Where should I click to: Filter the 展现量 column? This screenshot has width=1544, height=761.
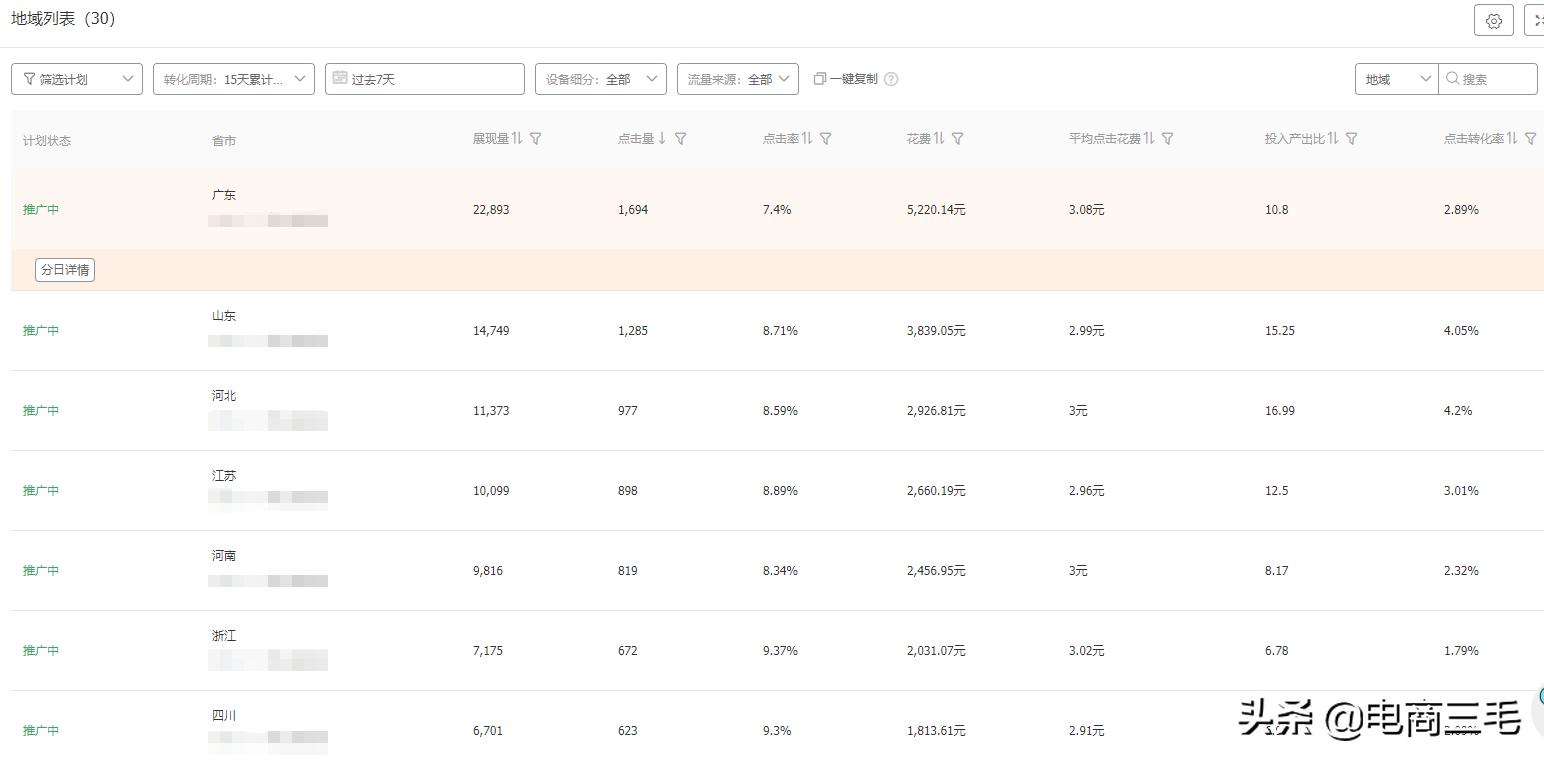click(x=536, y=139)
